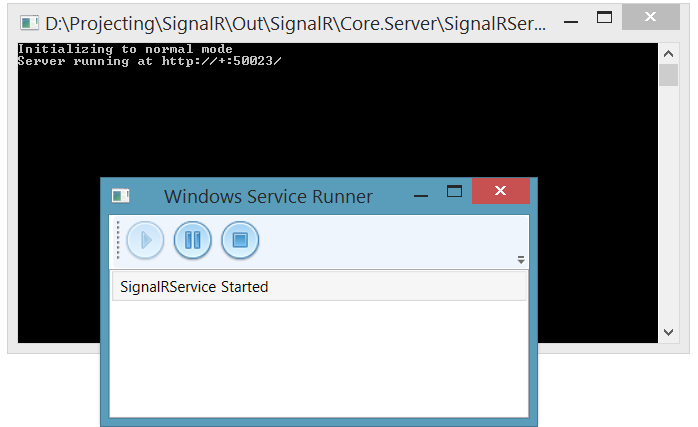The width and height of the screenshot is (698, 427).
Task: Stop the service with the stop button
Action: (240, 240)
